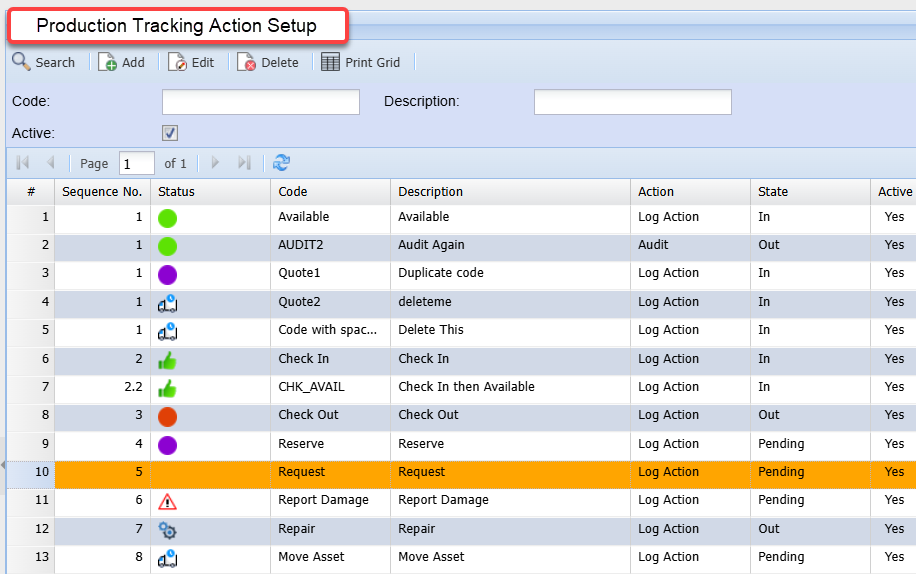This screenshot has width=916, height=574.
Task: Sort by Sequence No. column header
Action: (x=102, y=192)
